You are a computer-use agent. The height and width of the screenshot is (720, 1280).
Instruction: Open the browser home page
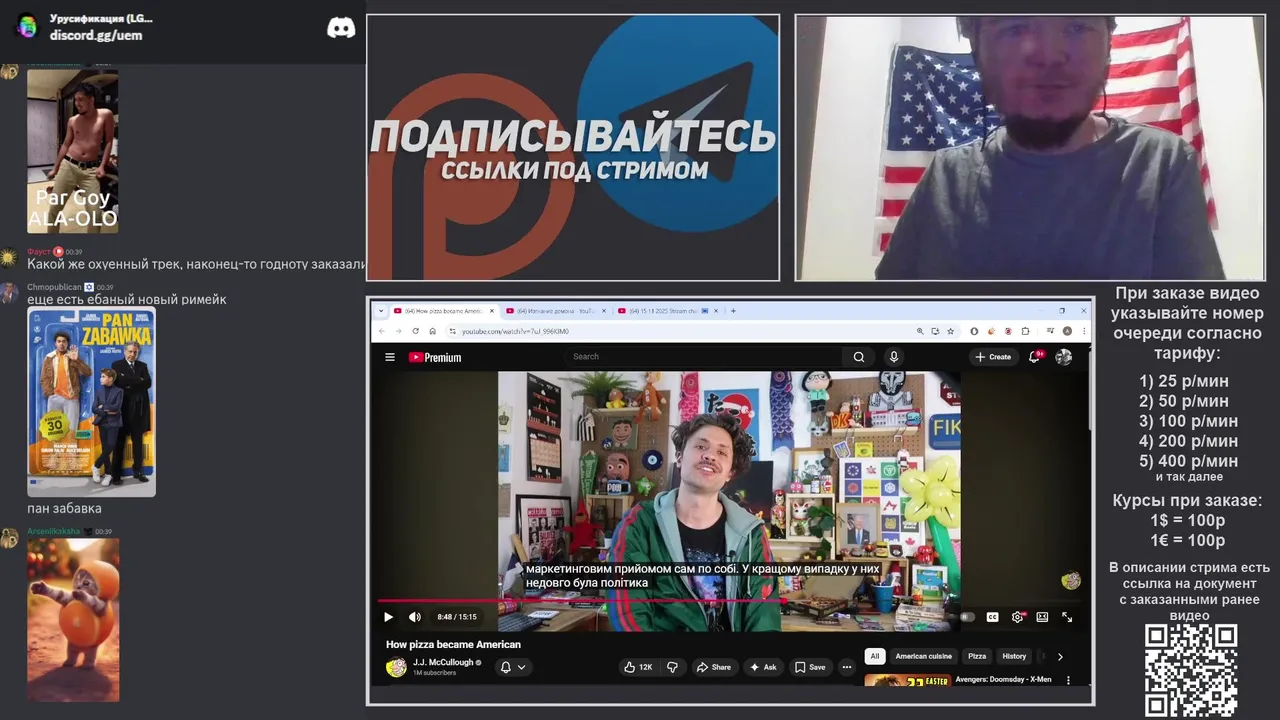click(x=432, y=331)
